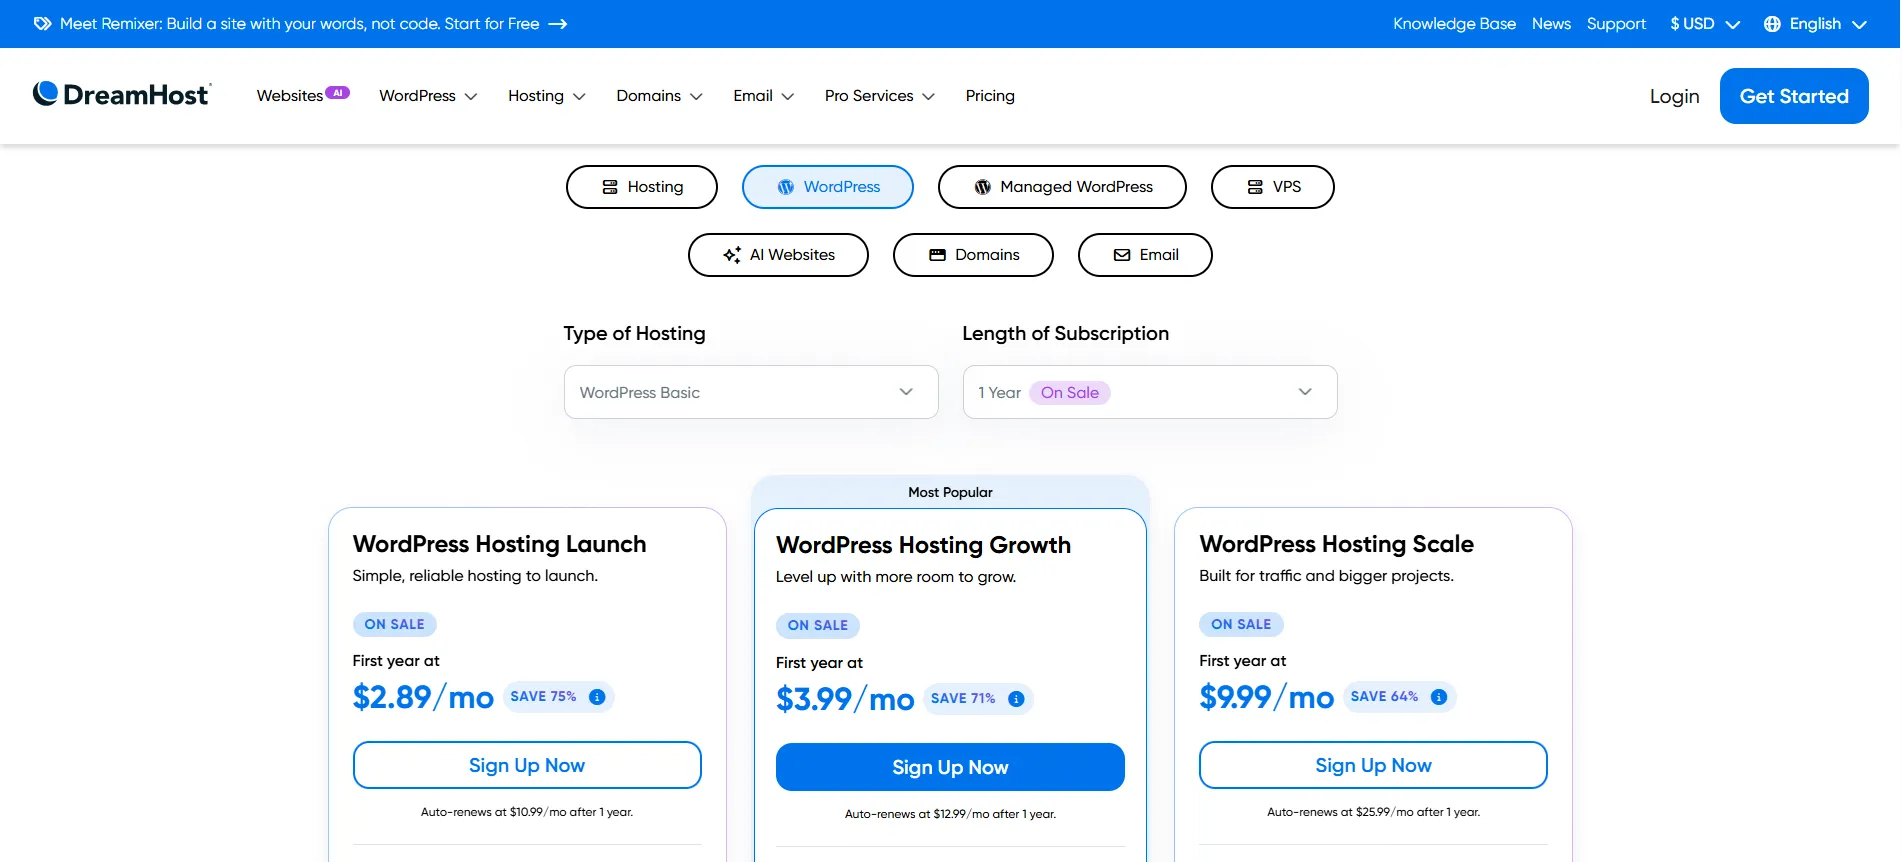The height and width of the screenshot is (862, 1902).
Task: Open the English language dropdown
Action: tap(1815, 24)
